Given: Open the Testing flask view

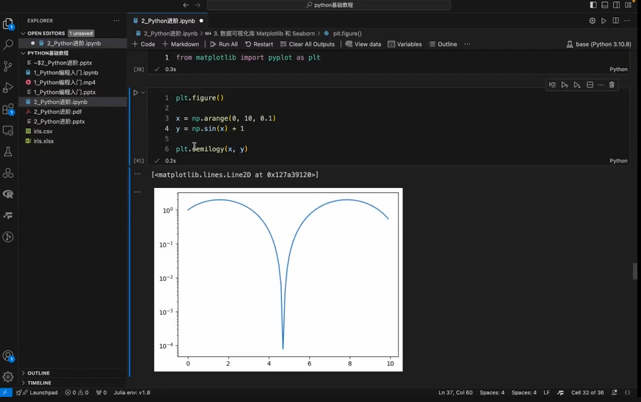Looking at the screenshot, I should pyautogui.click(x=8, y=152).
